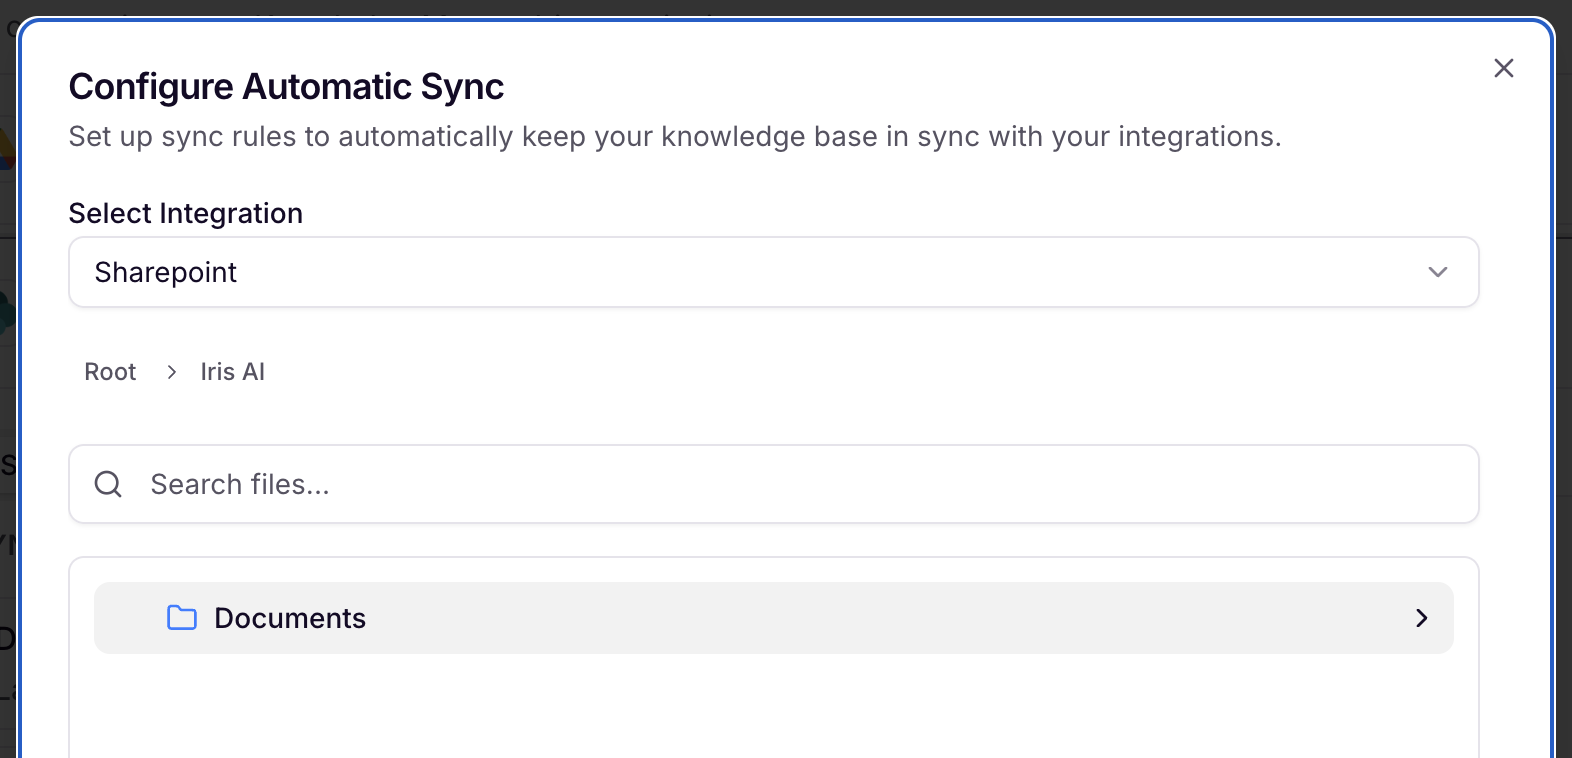Close the Configure Automatic Sync dialog
The image size is (1572, 758).
[1503, 68]
